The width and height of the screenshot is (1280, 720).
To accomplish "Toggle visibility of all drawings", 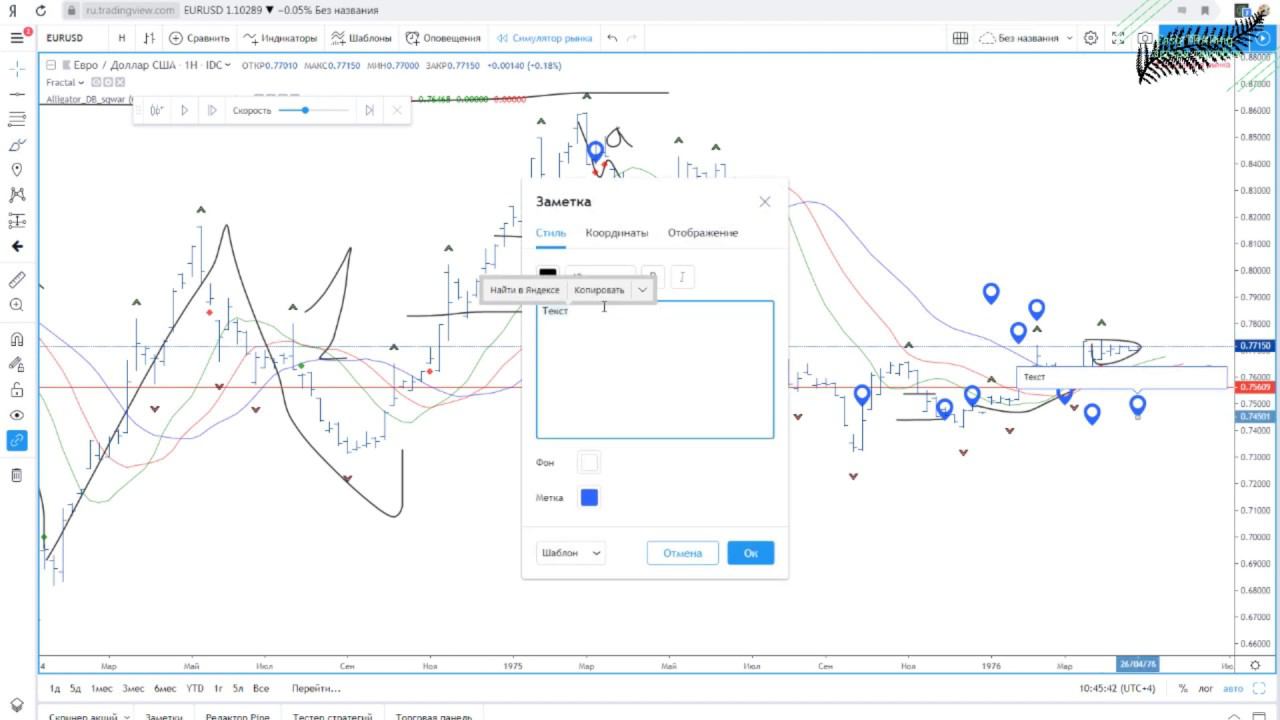I will 17,415.
